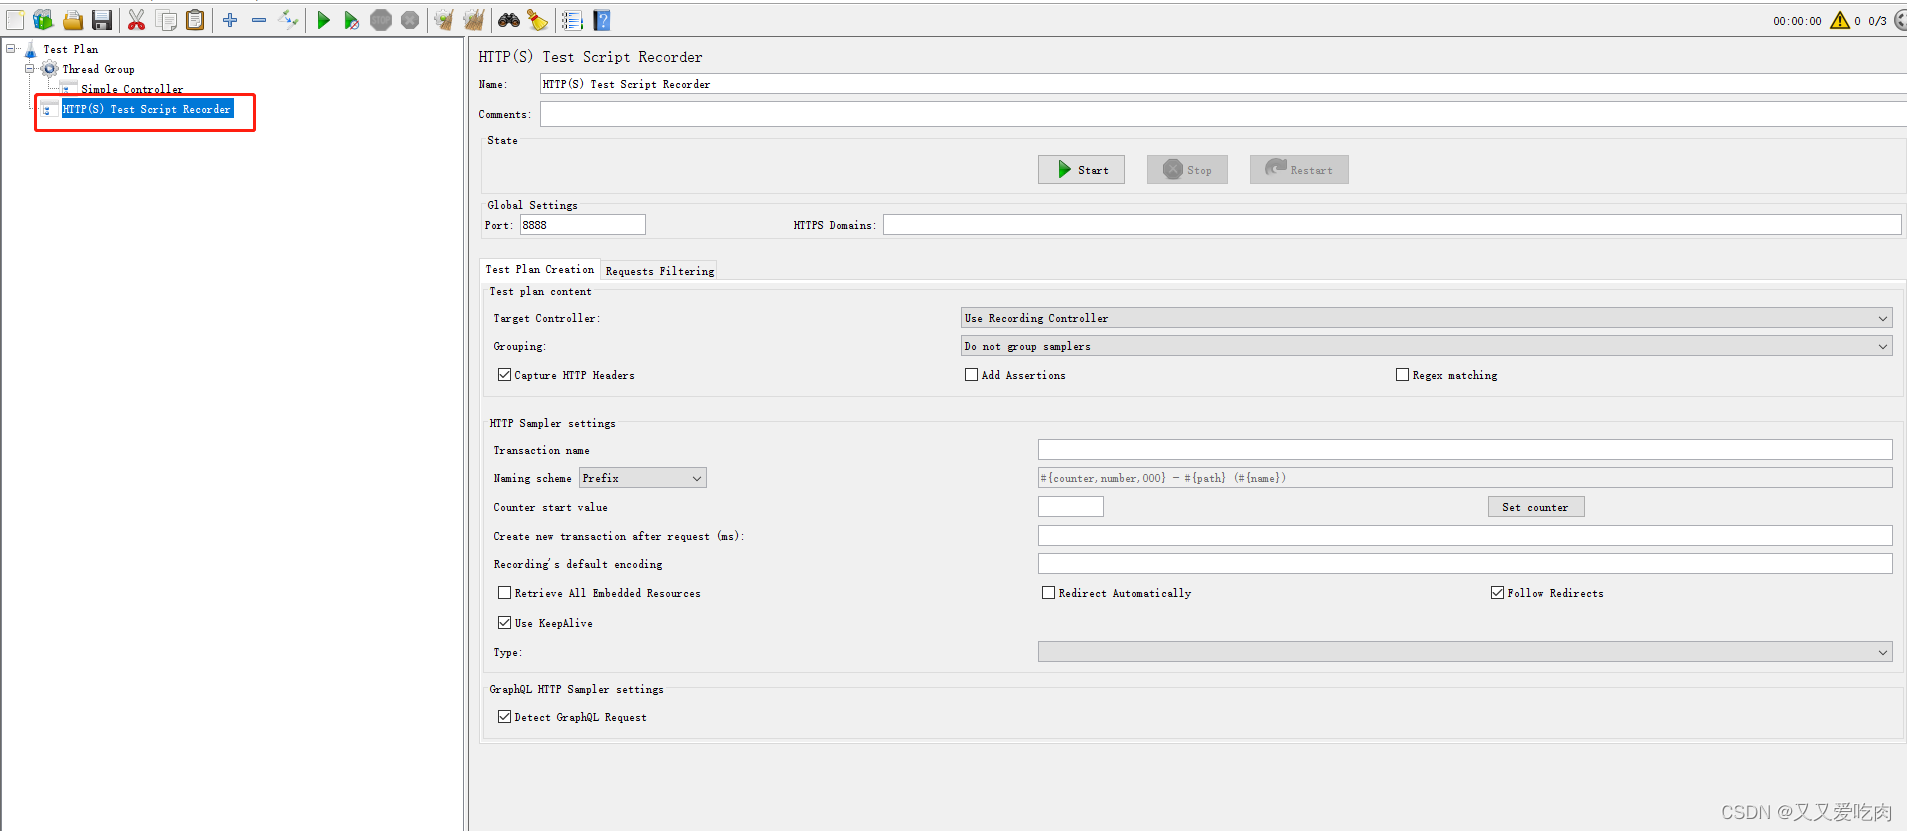Click the 00:00:00 elapsed time display

pyautogui.click(x=1797, y=21)
